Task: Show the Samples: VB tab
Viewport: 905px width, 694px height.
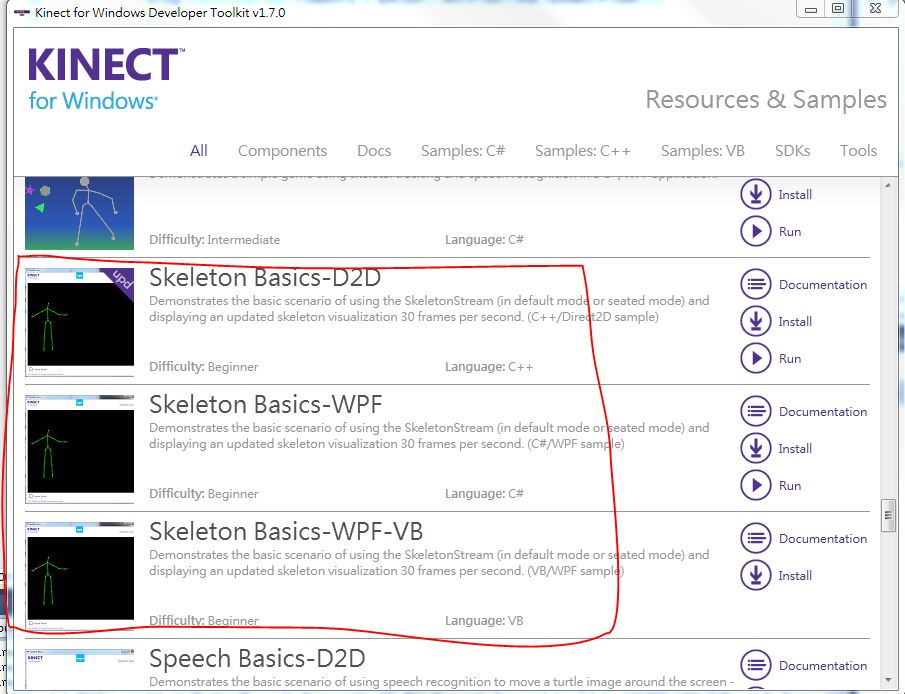Action: pos(702,151)
